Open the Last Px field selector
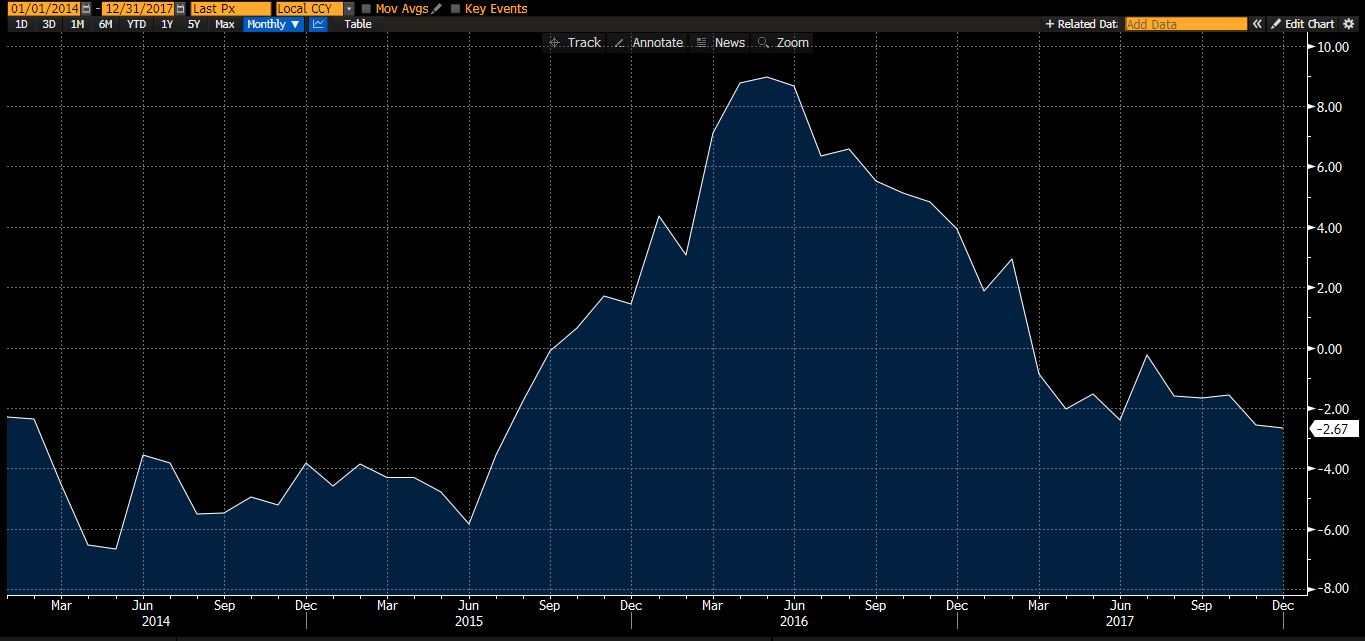 [x=230, y=9]
